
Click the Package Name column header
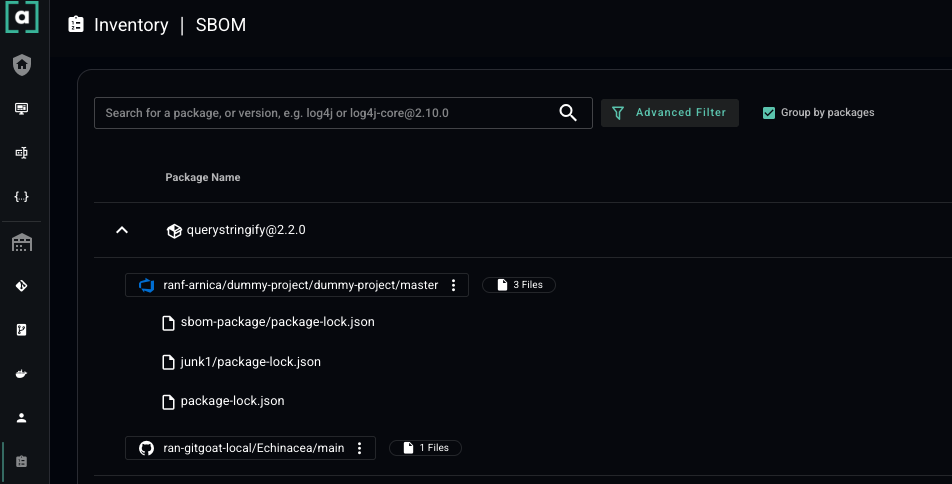(x=203, y=177)
